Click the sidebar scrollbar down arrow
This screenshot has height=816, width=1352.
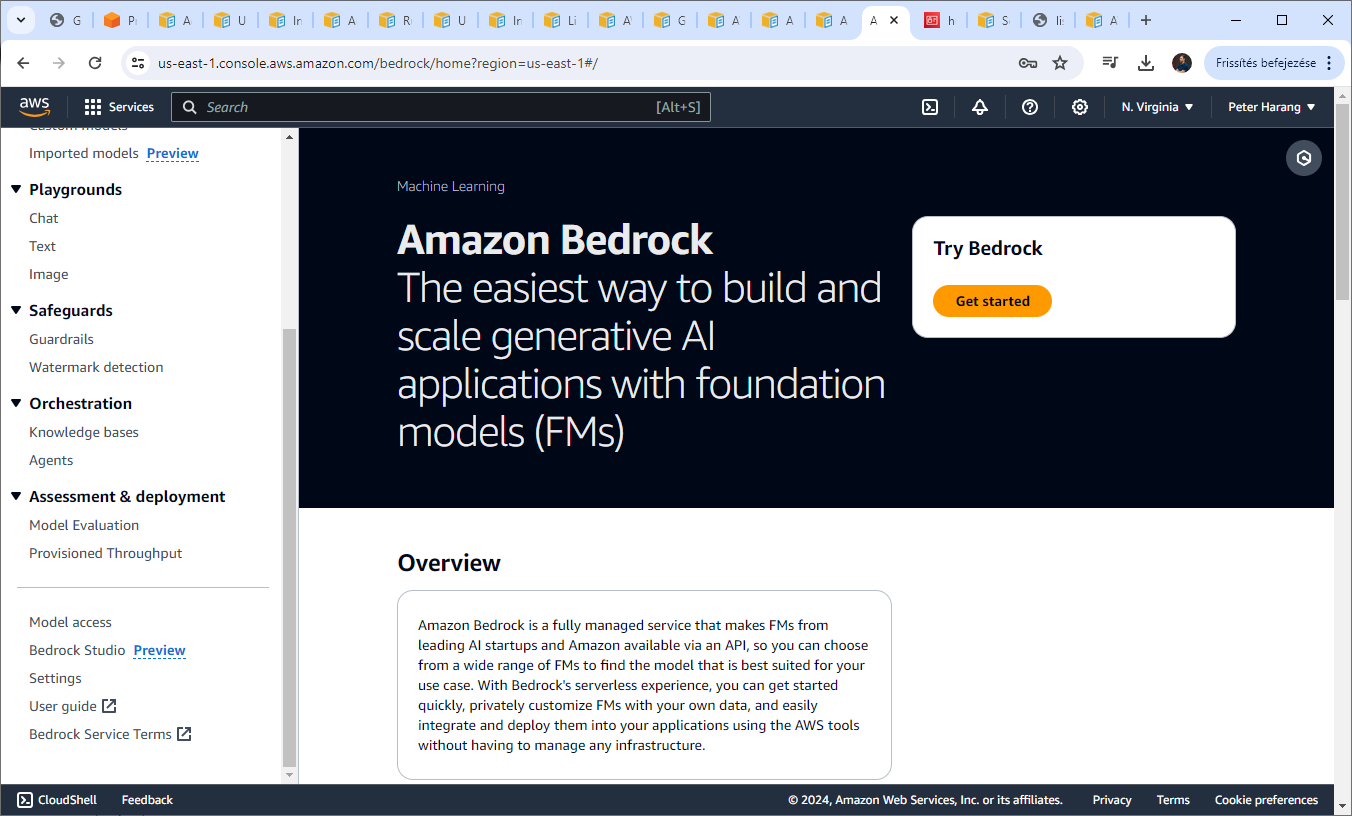(290, 775)
